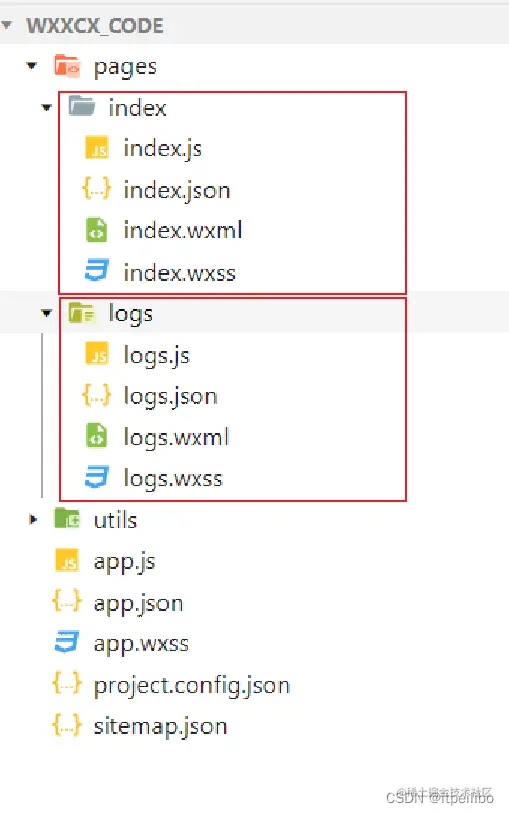The image size is (509, 815).
Task: Click the wxml icon of logs.wxml
Action: [97, 436]
